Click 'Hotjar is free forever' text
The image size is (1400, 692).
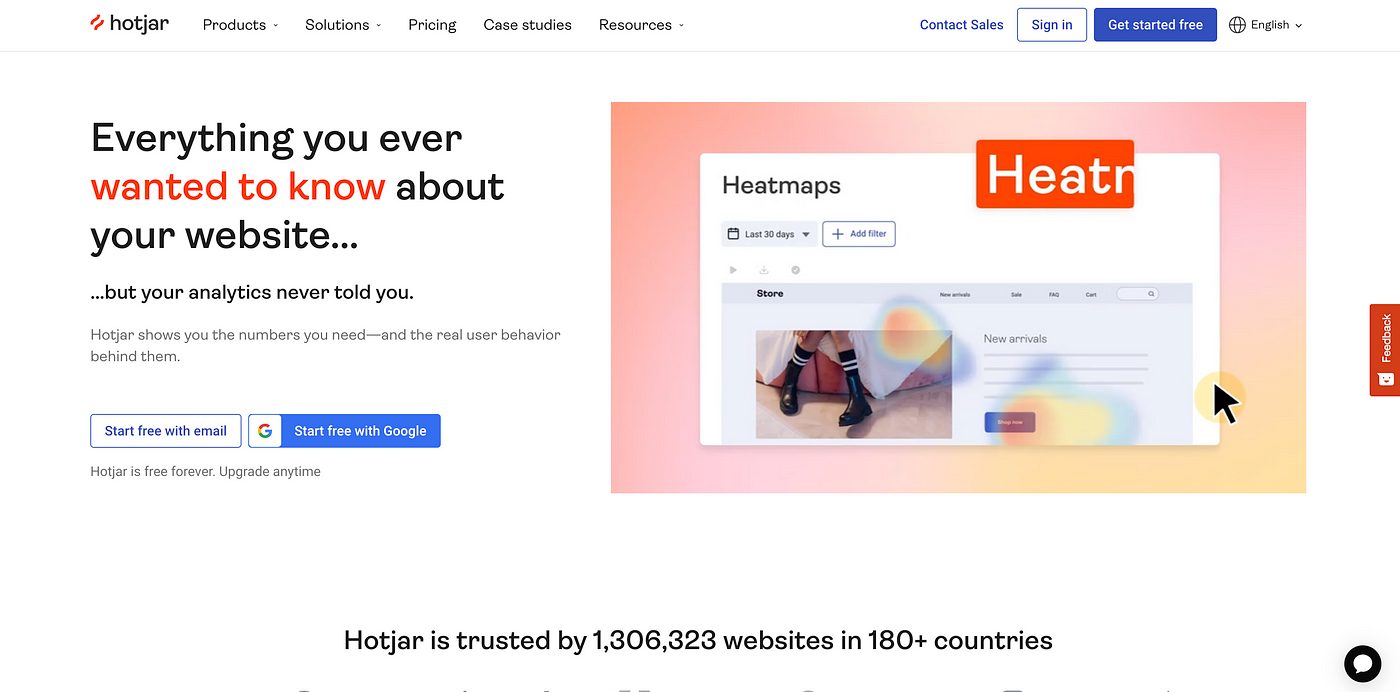(205, 471)
